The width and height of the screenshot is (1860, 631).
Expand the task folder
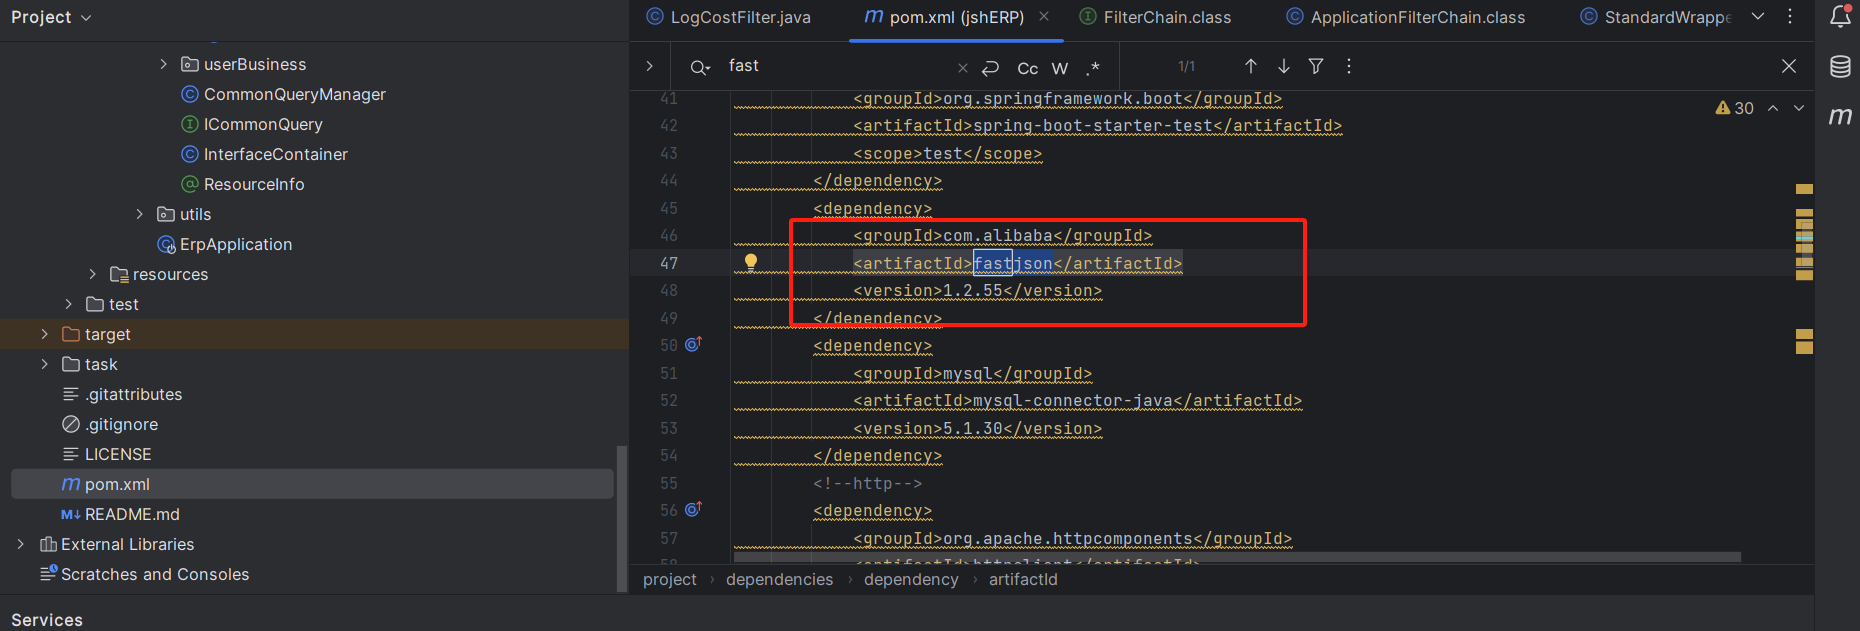(45, 364)
